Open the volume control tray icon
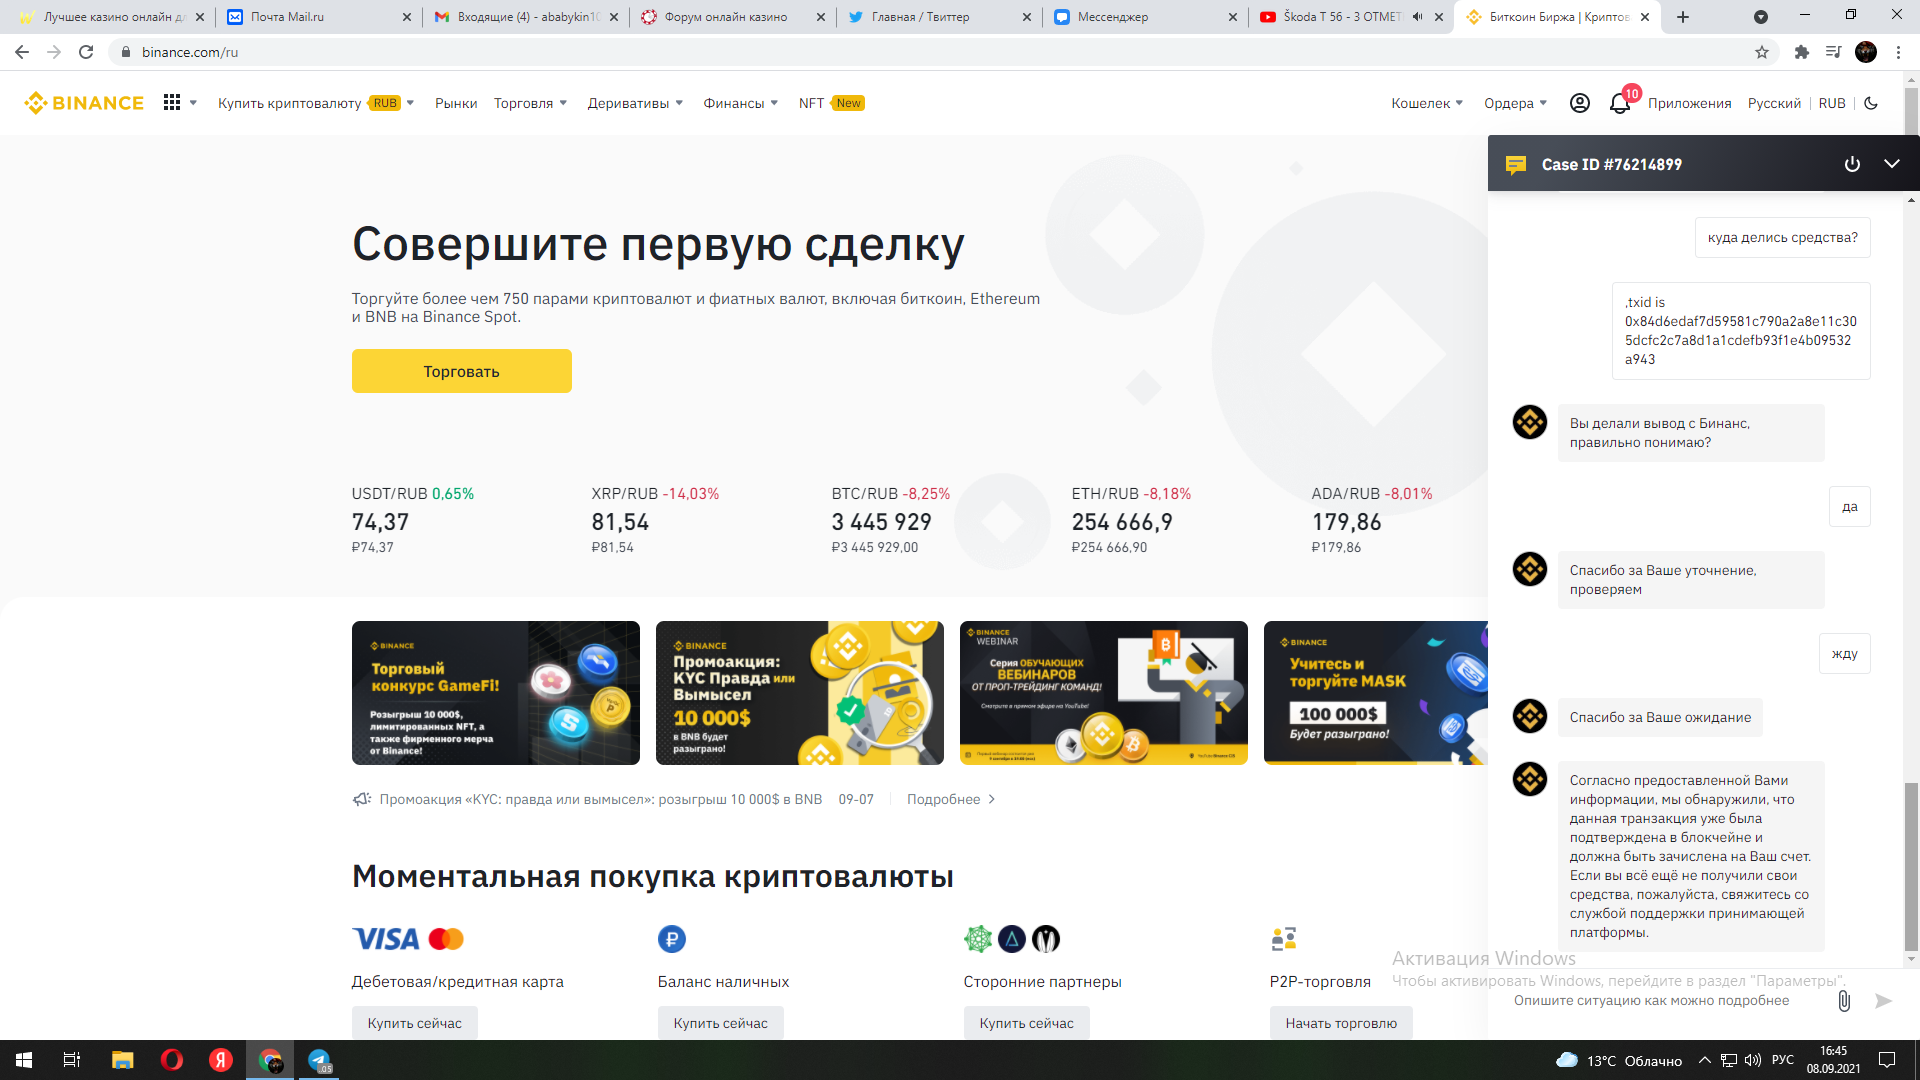The image size is (1920, 1080). (1753, 1060)
